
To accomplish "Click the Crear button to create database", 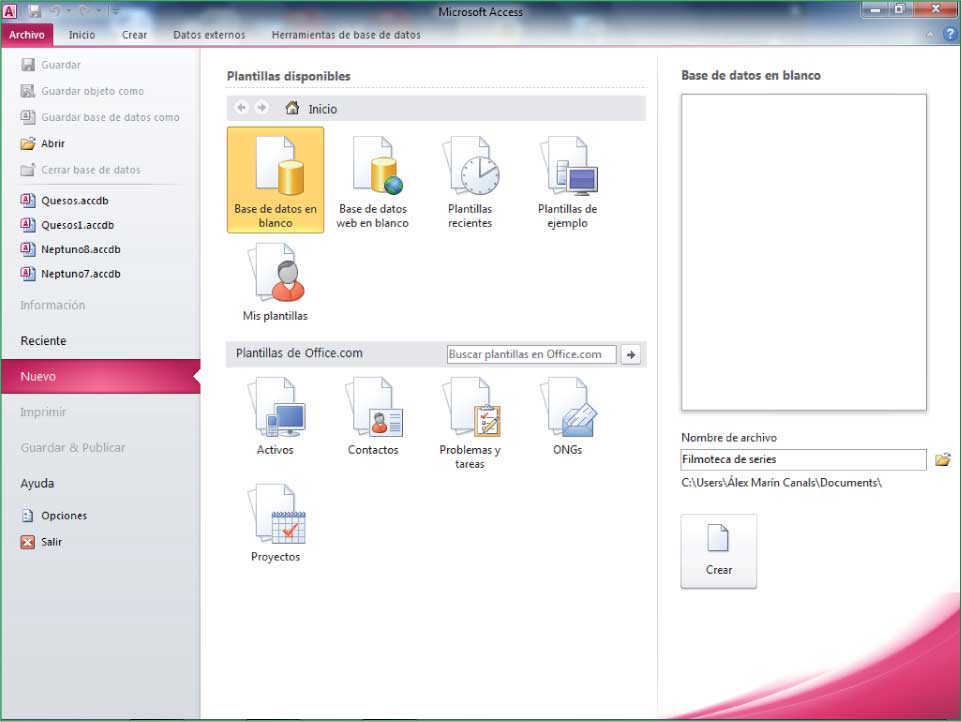I will coord(718,551).
